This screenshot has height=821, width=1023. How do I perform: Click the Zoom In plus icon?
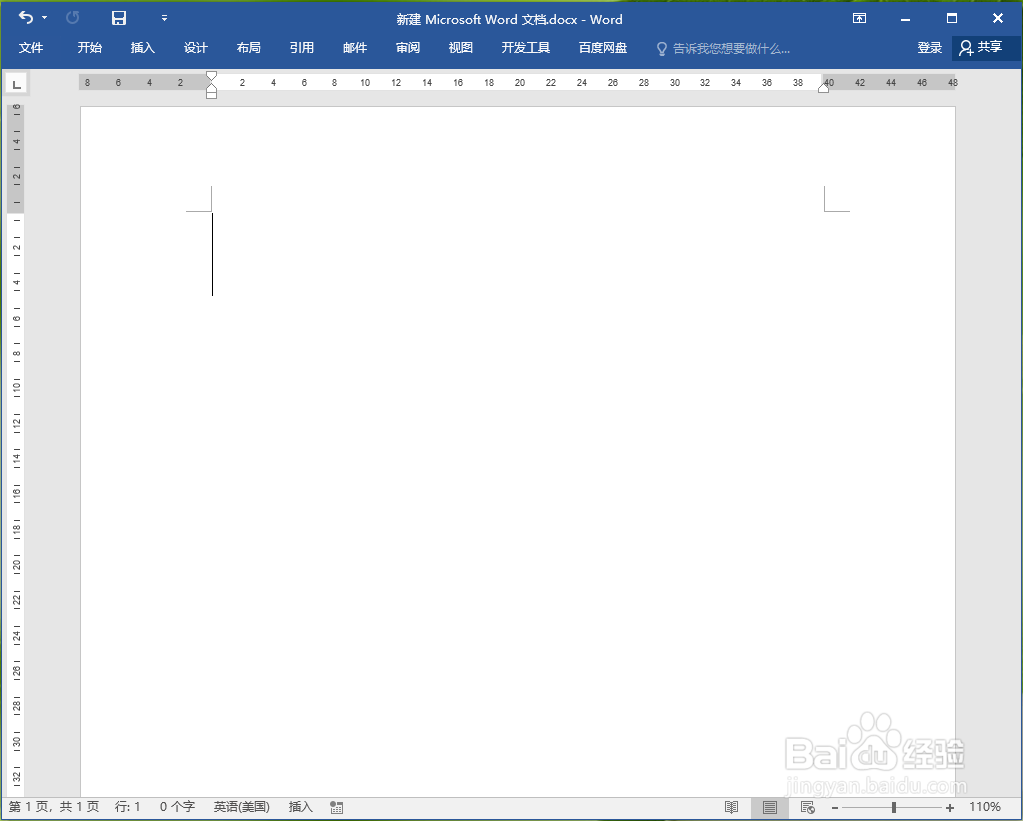[949, 807]
